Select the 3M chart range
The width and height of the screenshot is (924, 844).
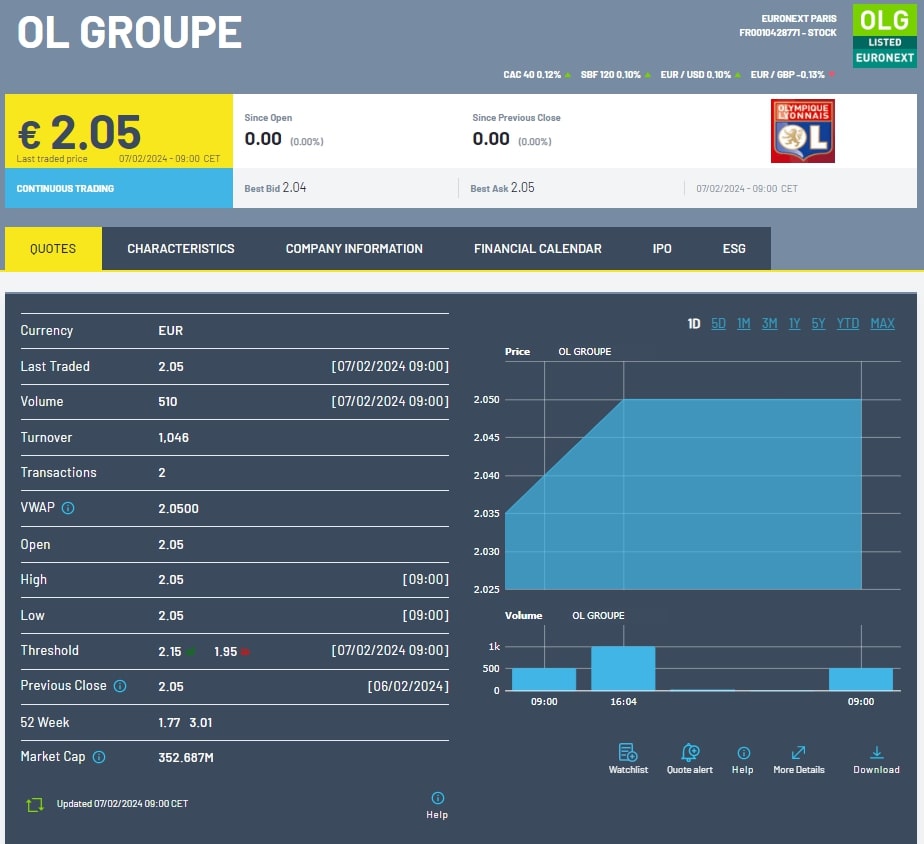pos(769,324)
